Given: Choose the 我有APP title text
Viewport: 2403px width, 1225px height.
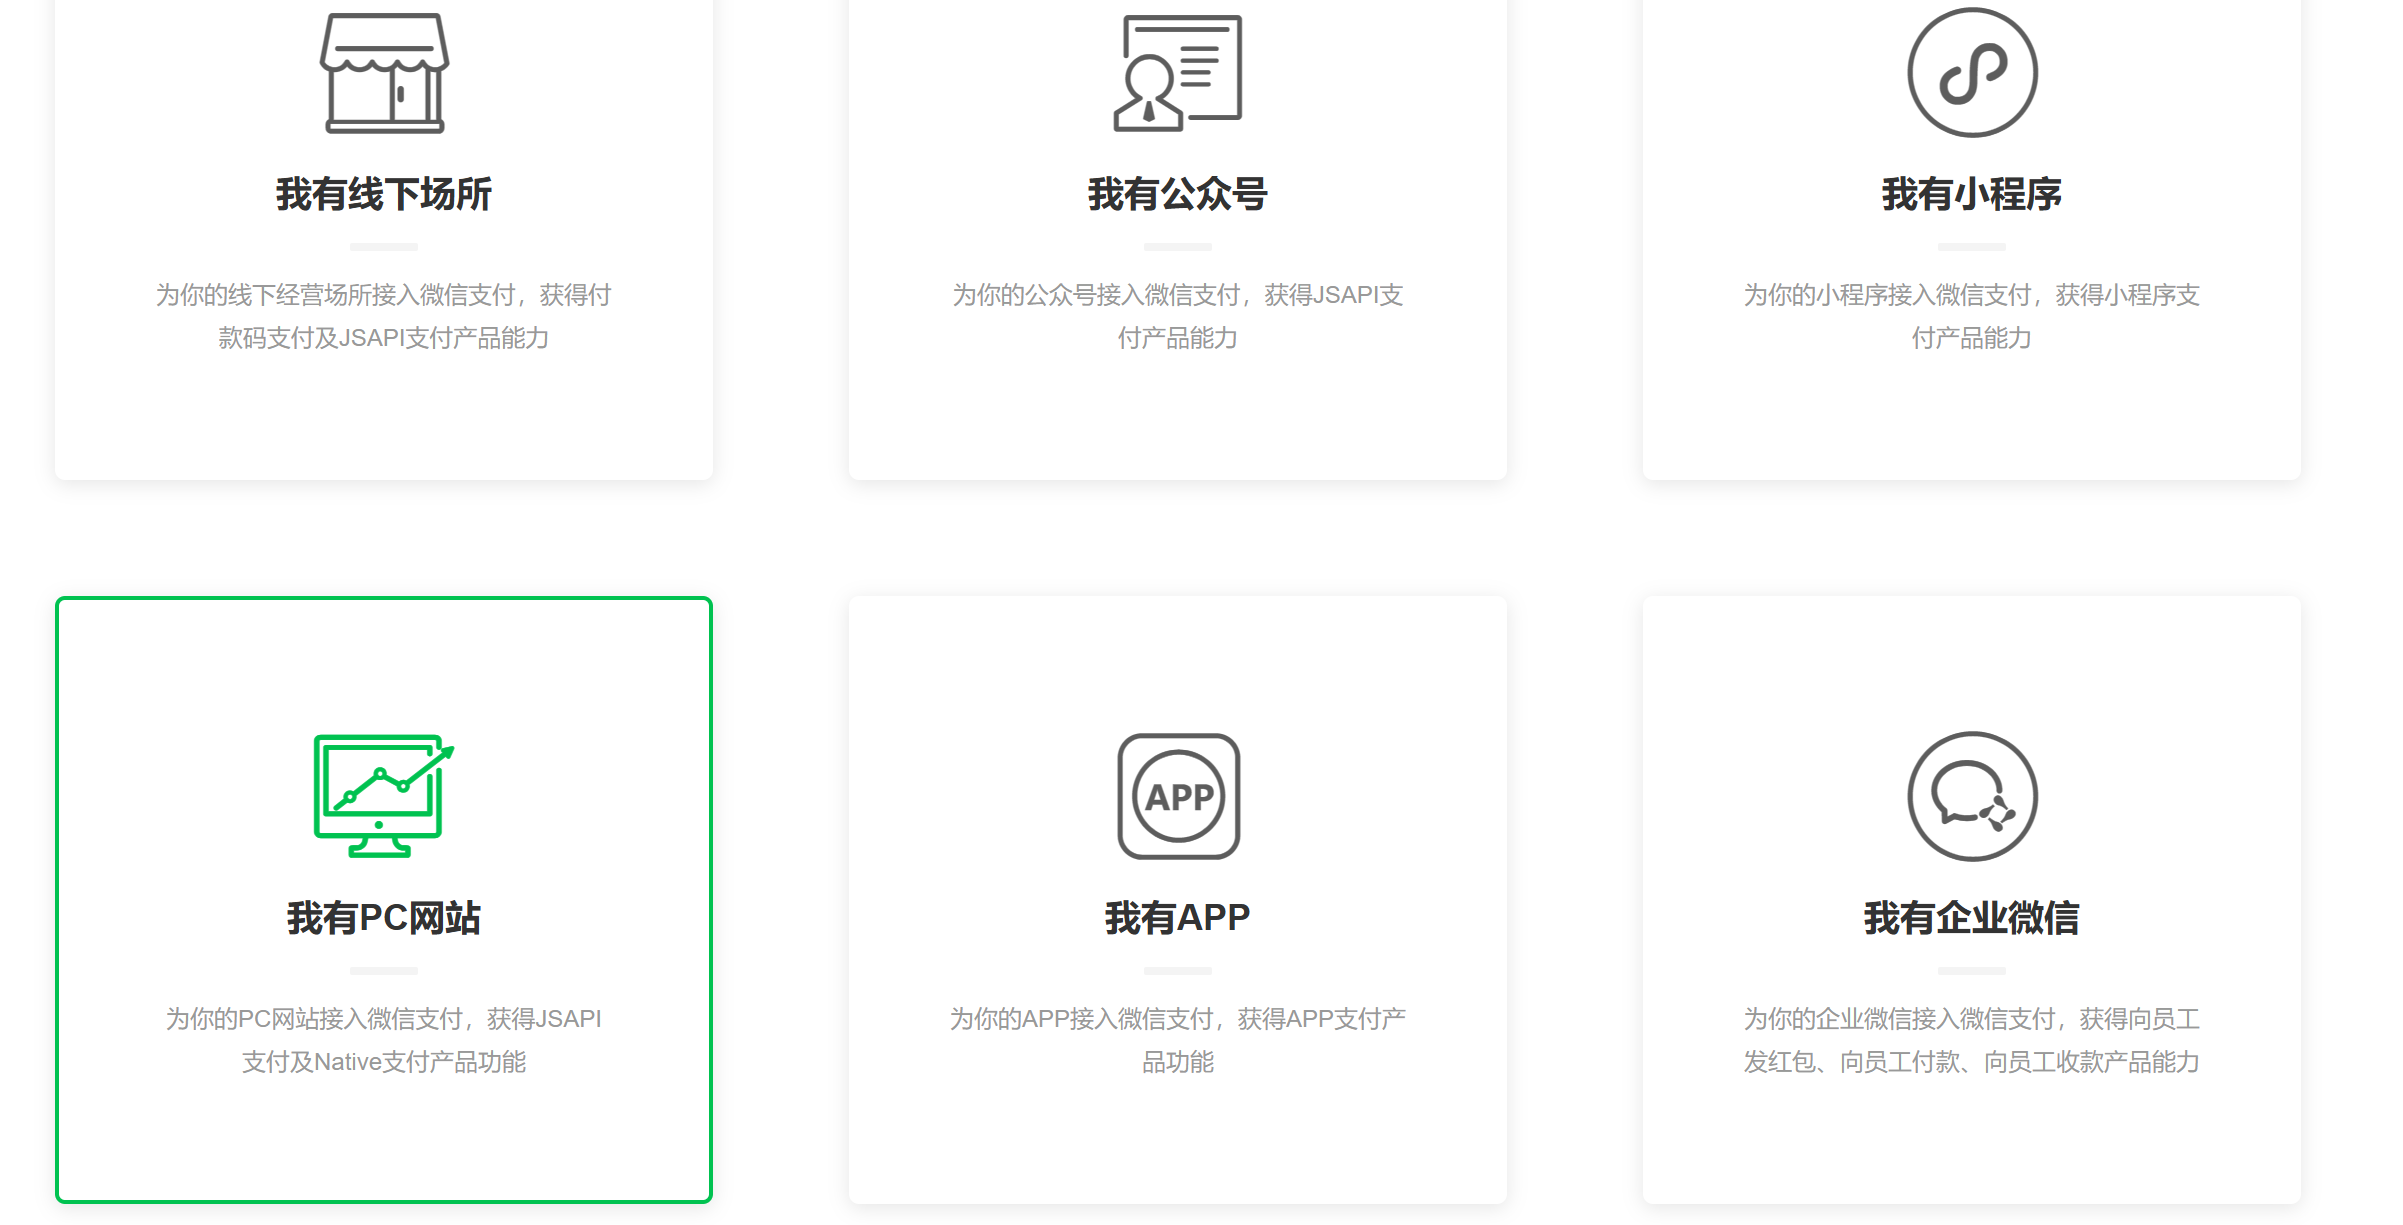Looking at the screenshot, I should pos(1177,917).
